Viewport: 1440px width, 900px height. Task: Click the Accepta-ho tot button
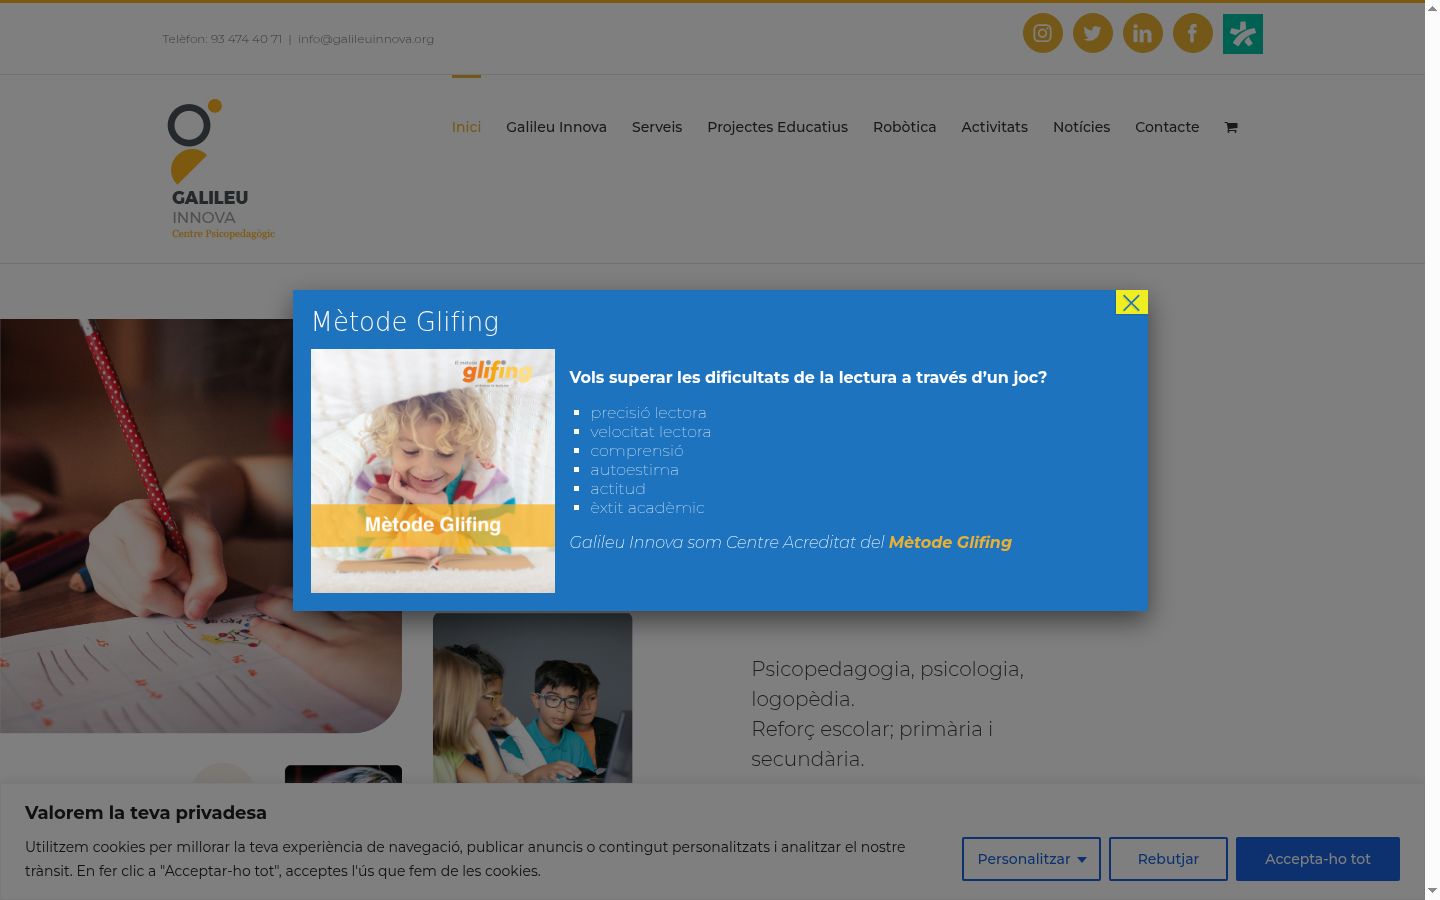[1317, 859]
